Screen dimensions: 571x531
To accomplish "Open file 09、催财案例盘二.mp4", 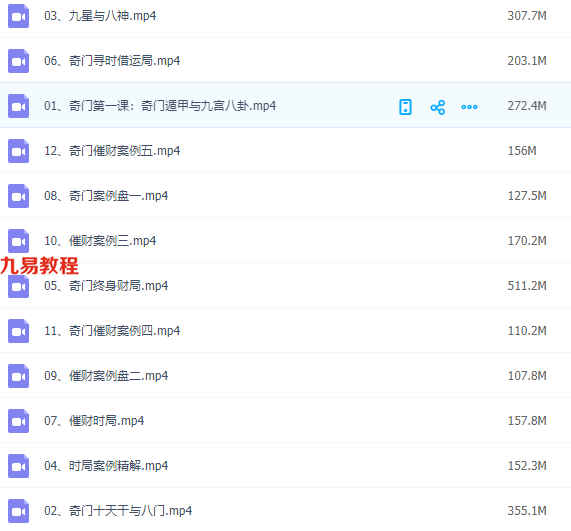I will 106,376.
